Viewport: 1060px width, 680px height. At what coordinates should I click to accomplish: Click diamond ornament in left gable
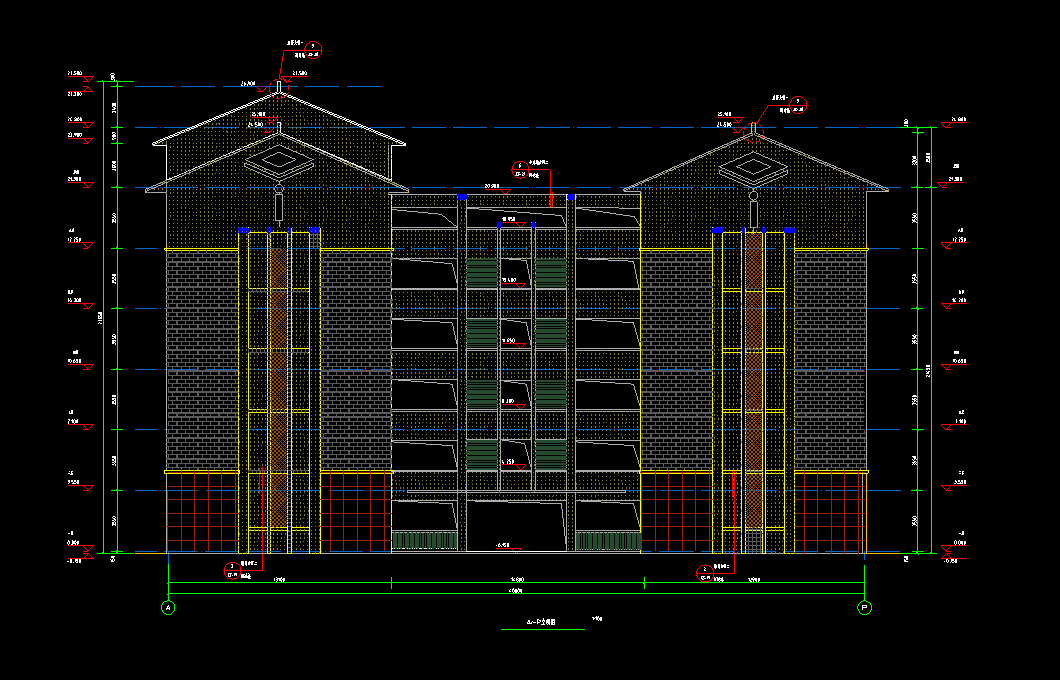278,160
